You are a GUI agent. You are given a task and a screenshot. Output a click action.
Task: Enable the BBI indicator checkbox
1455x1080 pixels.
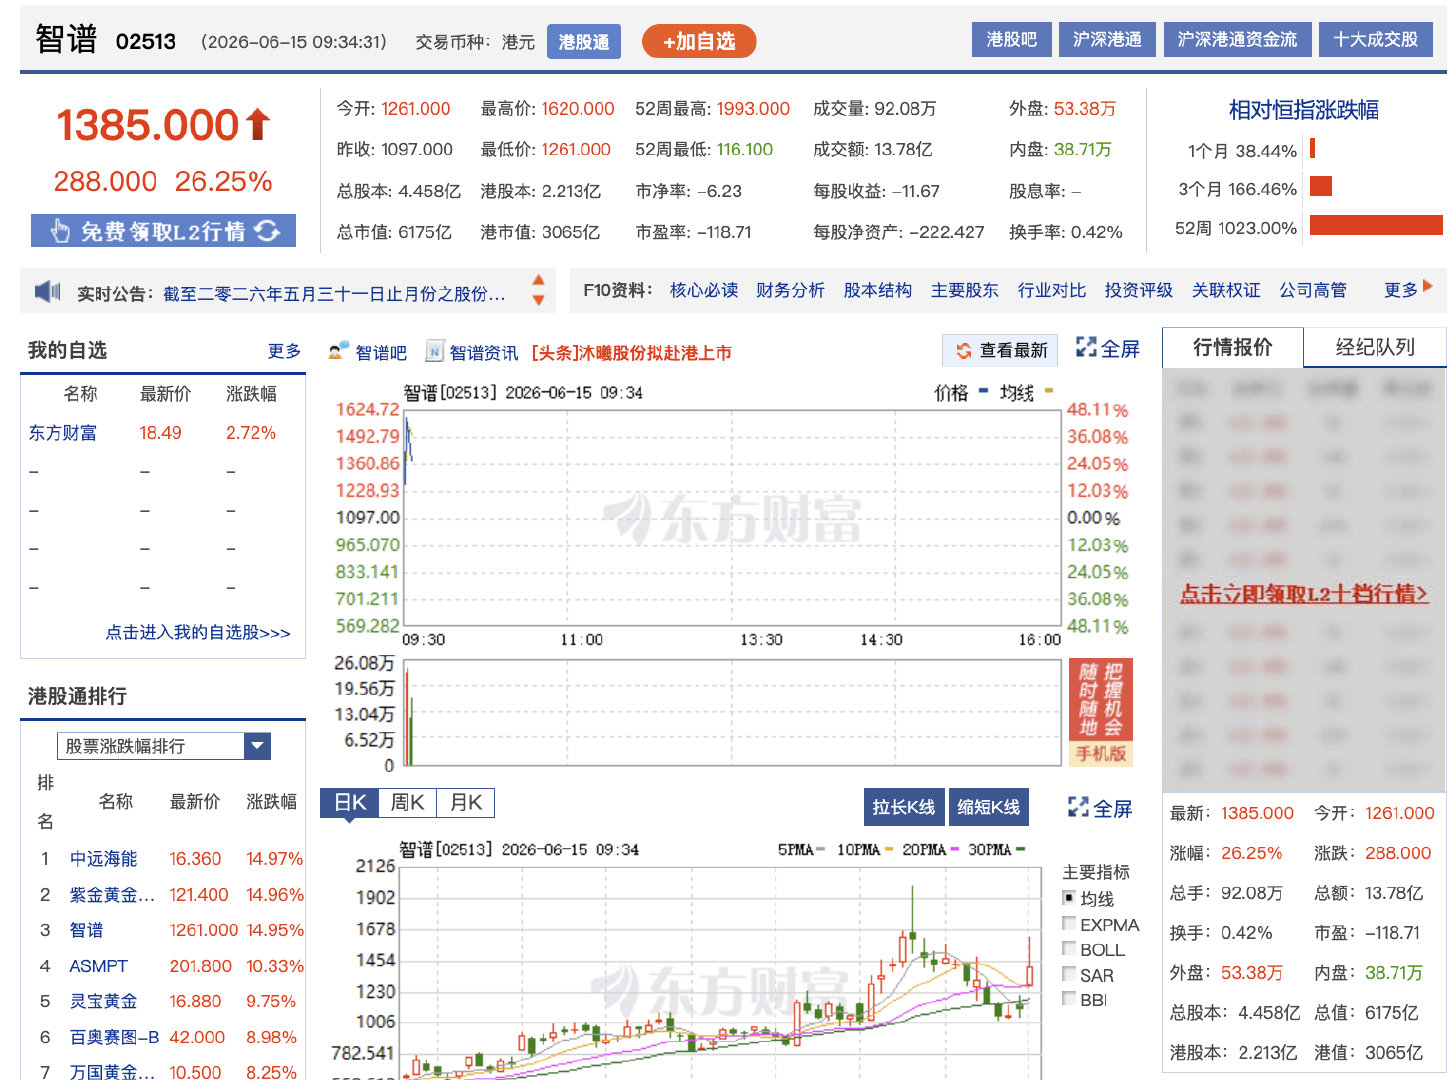pos(1069,998)
